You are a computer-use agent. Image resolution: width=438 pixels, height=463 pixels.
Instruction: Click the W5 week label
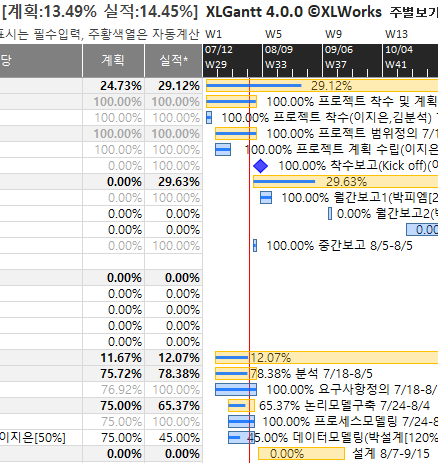pyautogui.click(x=273, y=34)
